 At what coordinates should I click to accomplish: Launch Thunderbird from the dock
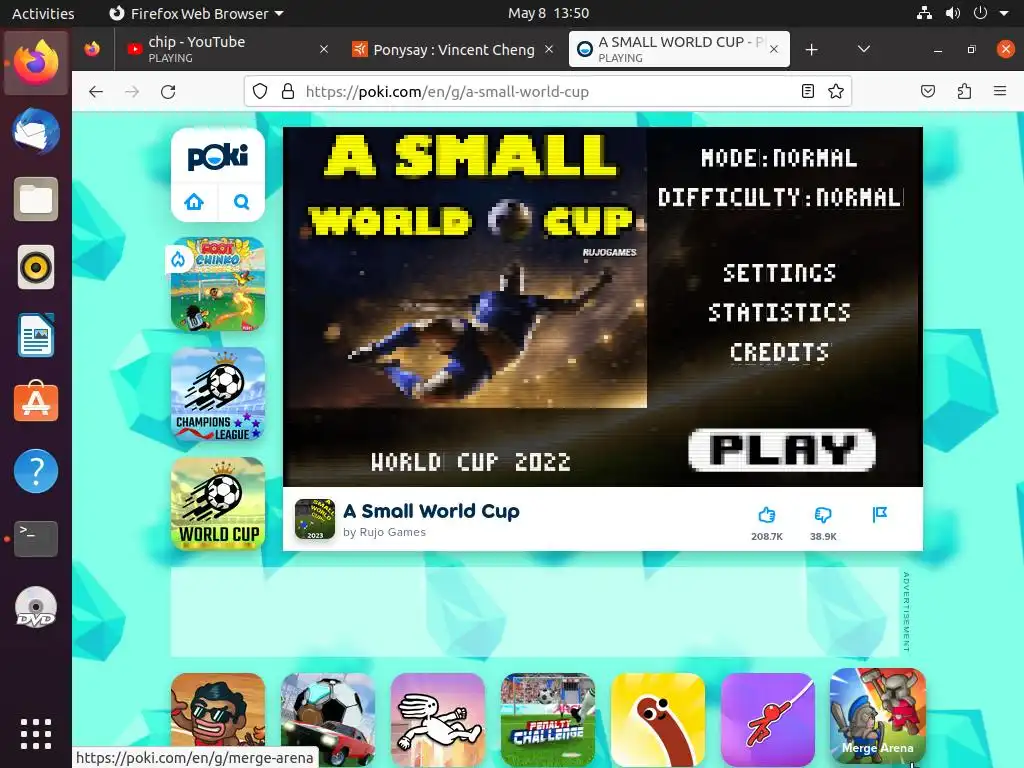point(36,131)
